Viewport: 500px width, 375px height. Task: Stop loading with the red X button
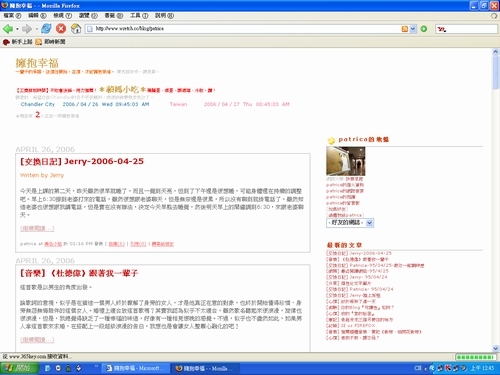(x=61, y=29)
